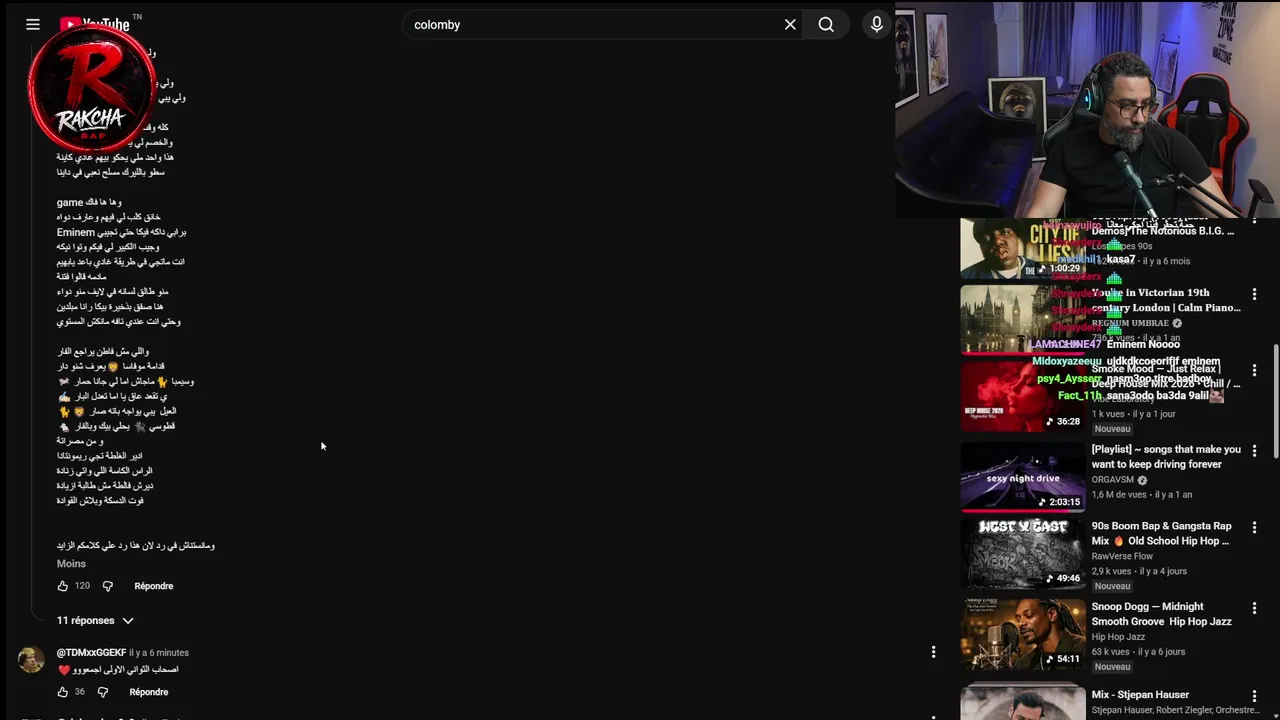Click the 'il y a 6 minutes' comment timestamp
1280x720 pixels.
[x=159, y=653]
